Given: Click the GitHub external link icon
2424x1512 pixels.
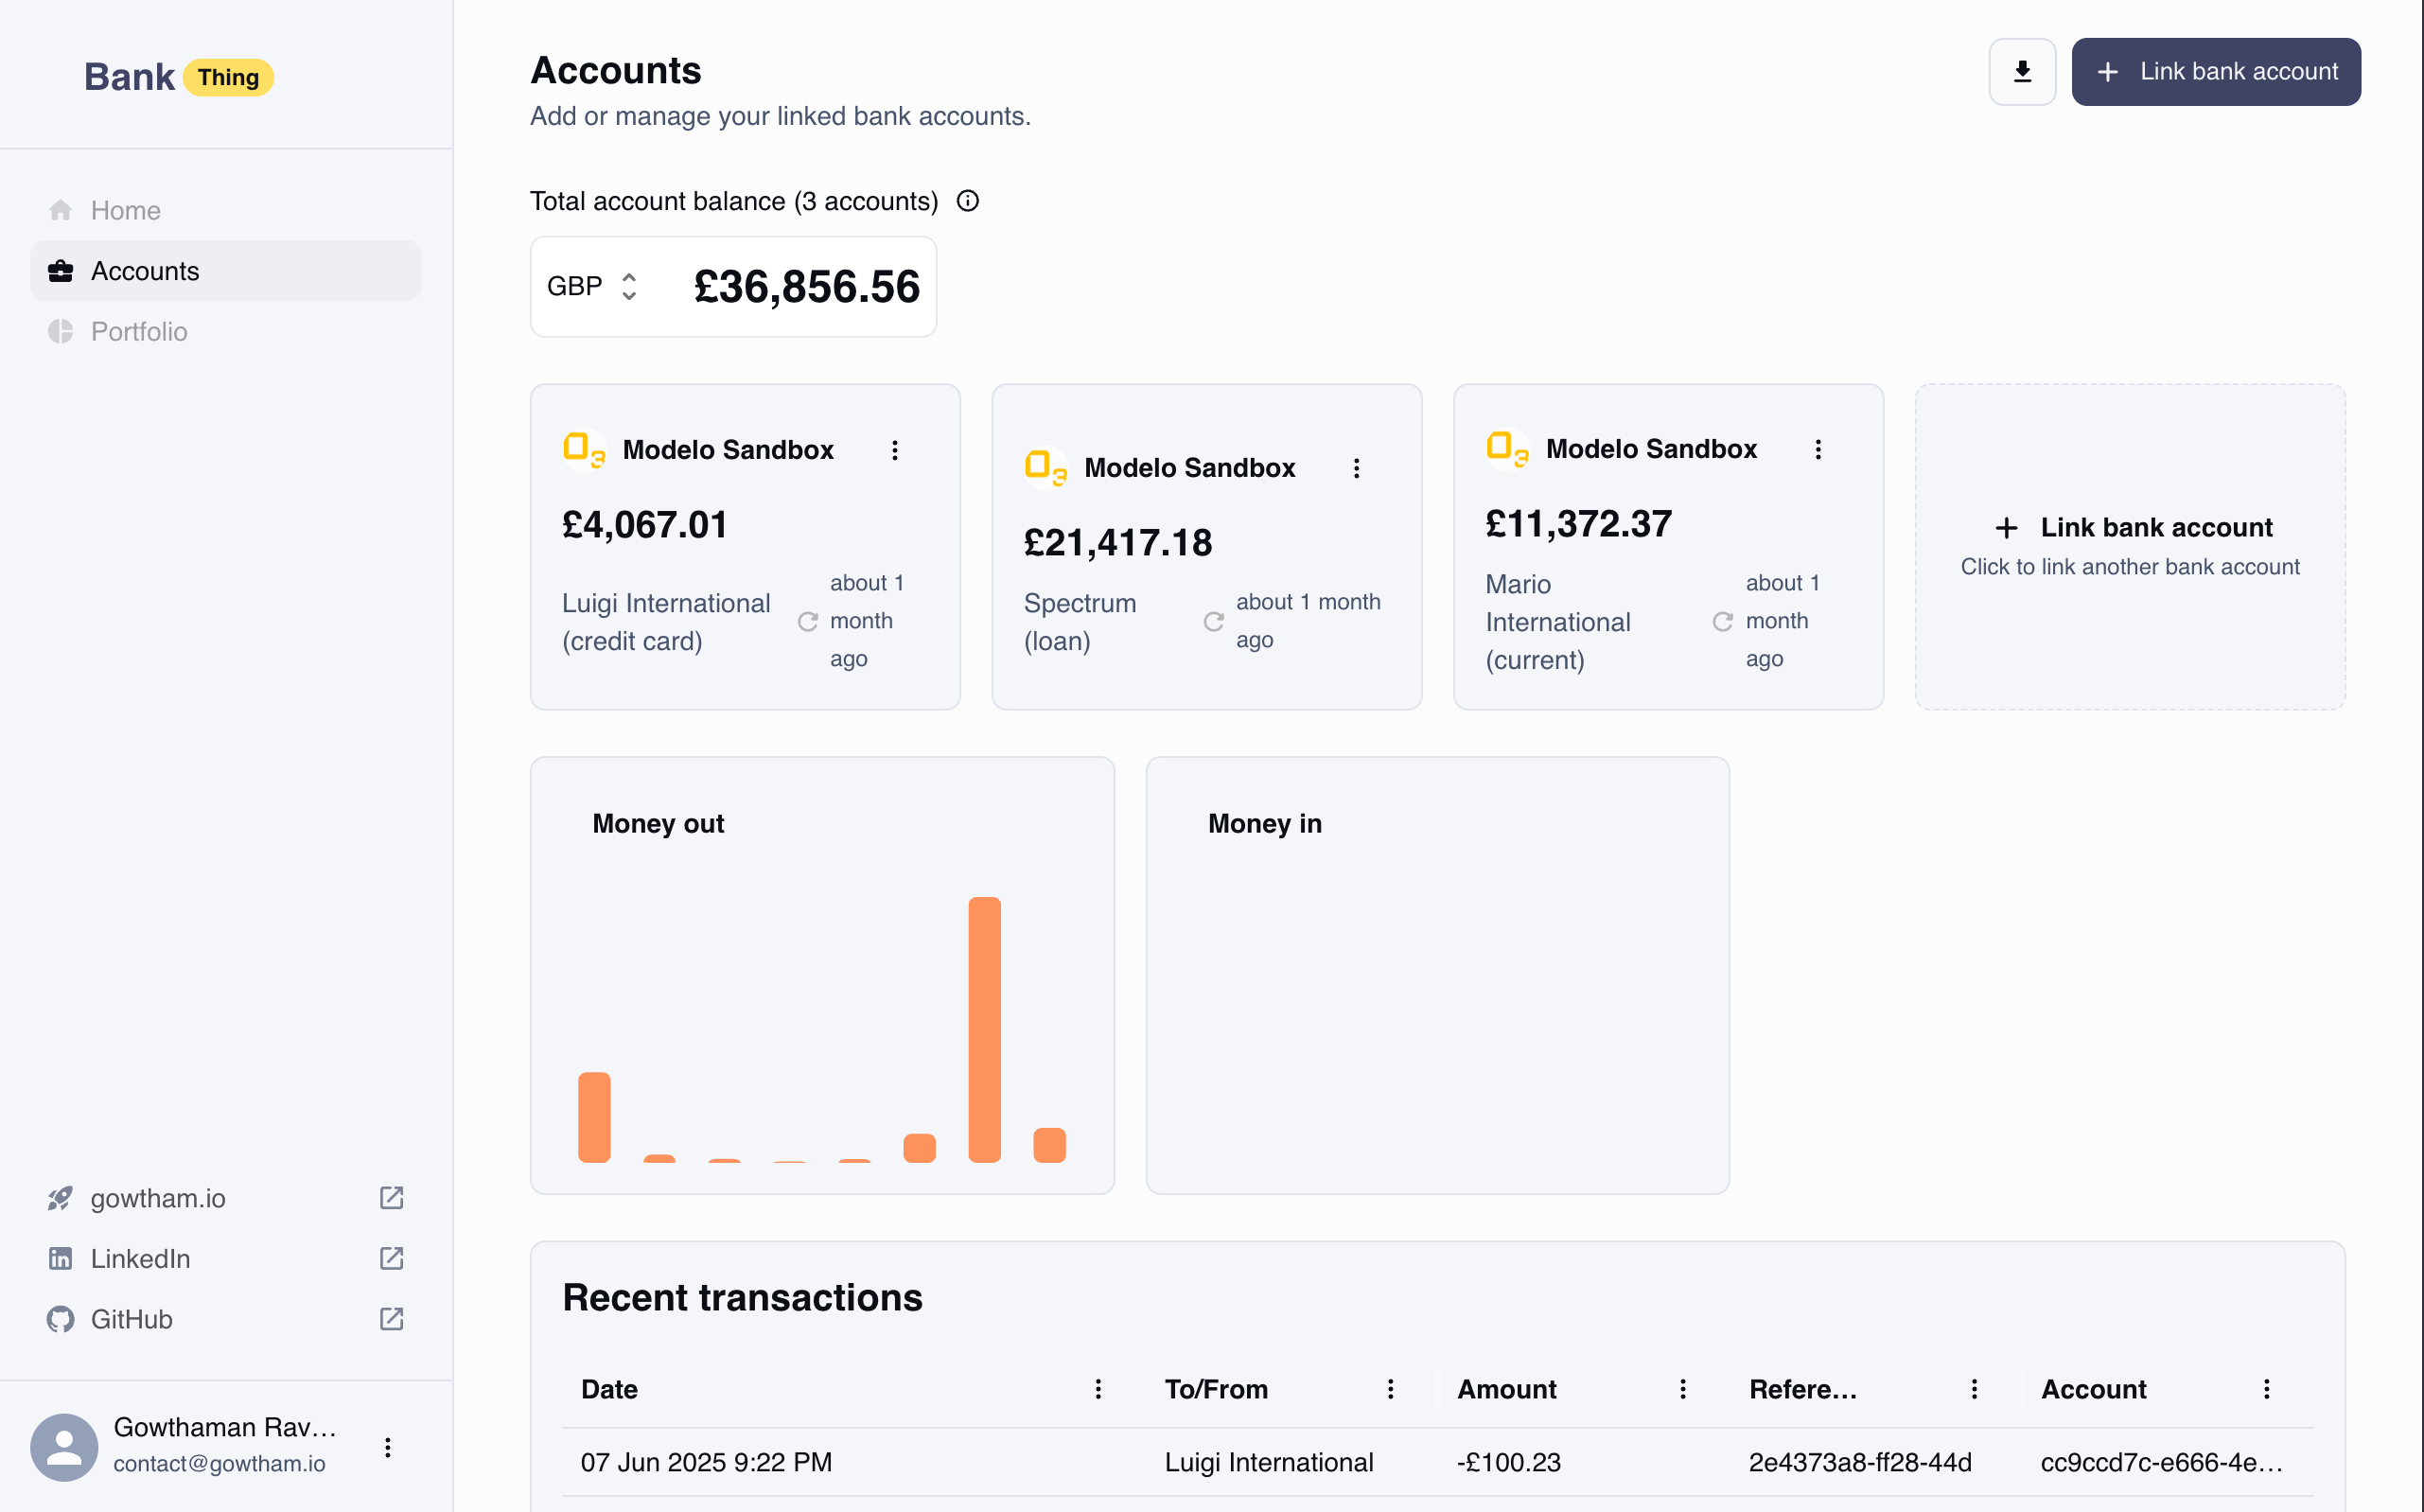Looking at the screenshot, I should click(x=391, y=1319).
